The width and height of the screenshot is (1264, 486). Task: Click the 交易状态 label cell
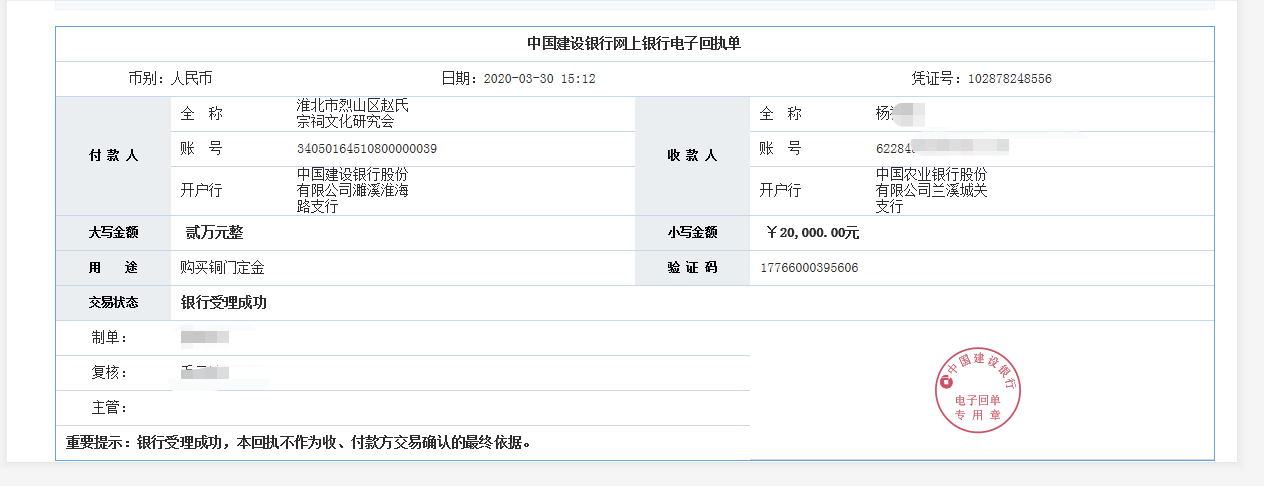point(113,303)
